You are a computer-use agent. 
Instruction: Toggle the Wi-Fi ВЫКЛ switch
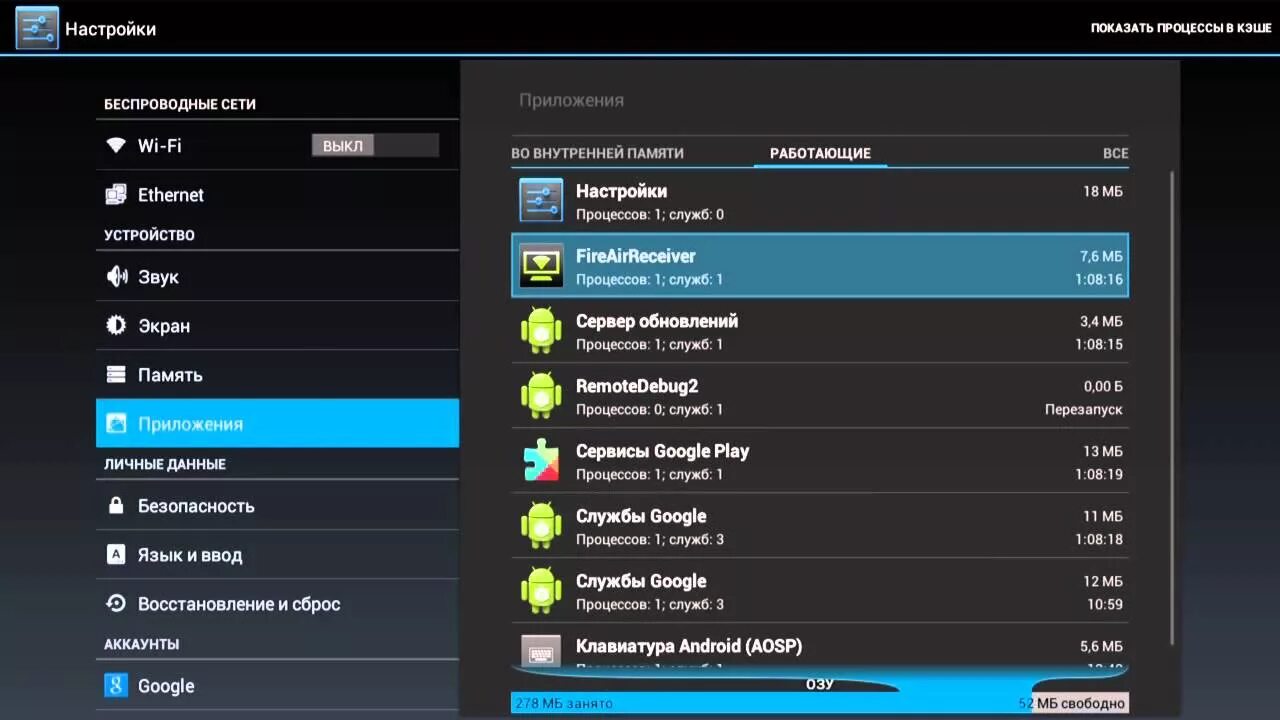[375, 146]
